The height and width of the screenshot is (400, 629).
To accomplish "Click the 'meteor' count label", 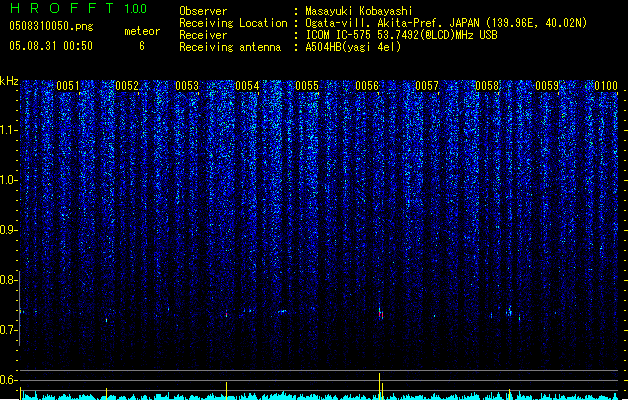I will pyautogui.click(x=142, y=31).
